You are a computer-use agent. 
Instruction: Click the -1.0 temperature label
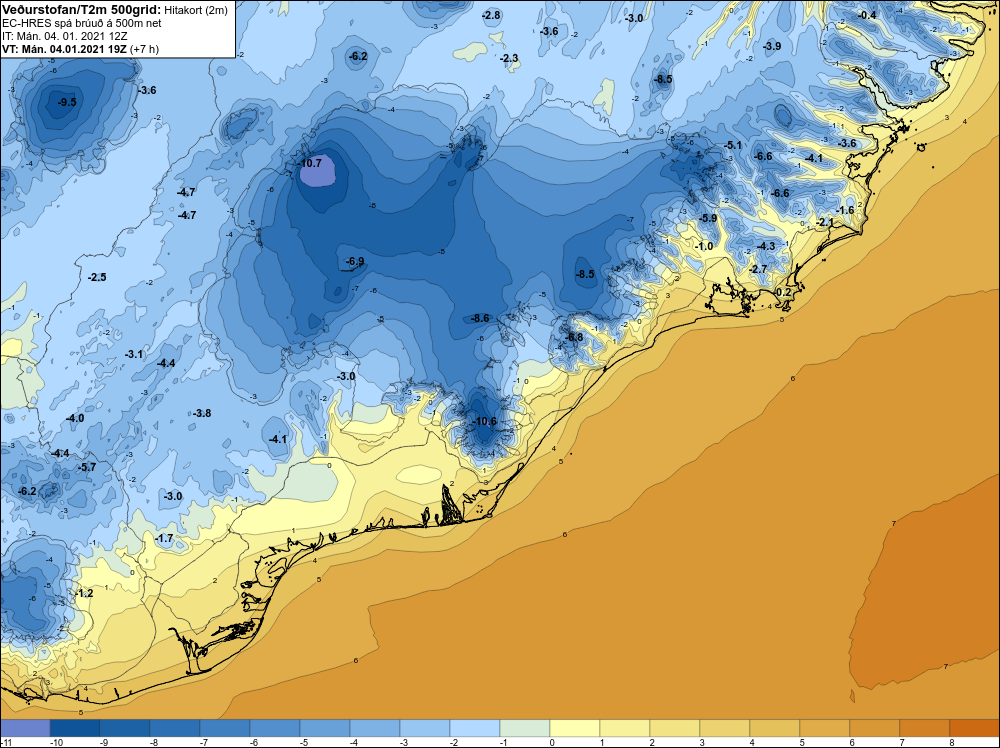click(704, 246)
